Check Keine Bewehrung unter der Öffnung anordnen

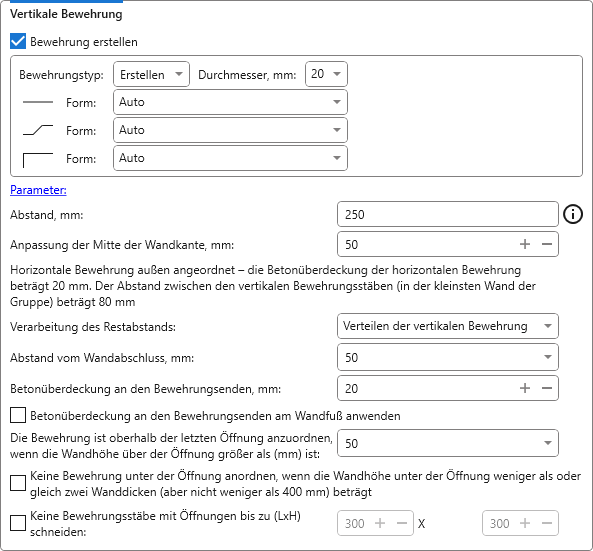[18, 483]
